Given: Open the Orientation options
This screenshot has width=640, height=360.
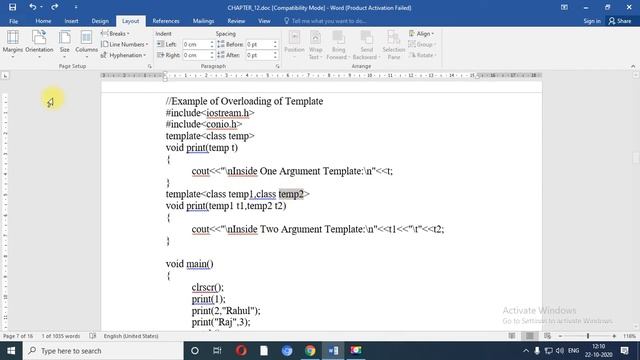Looking at the screenshot, I should pyautogui.click(x=39, y=44).
